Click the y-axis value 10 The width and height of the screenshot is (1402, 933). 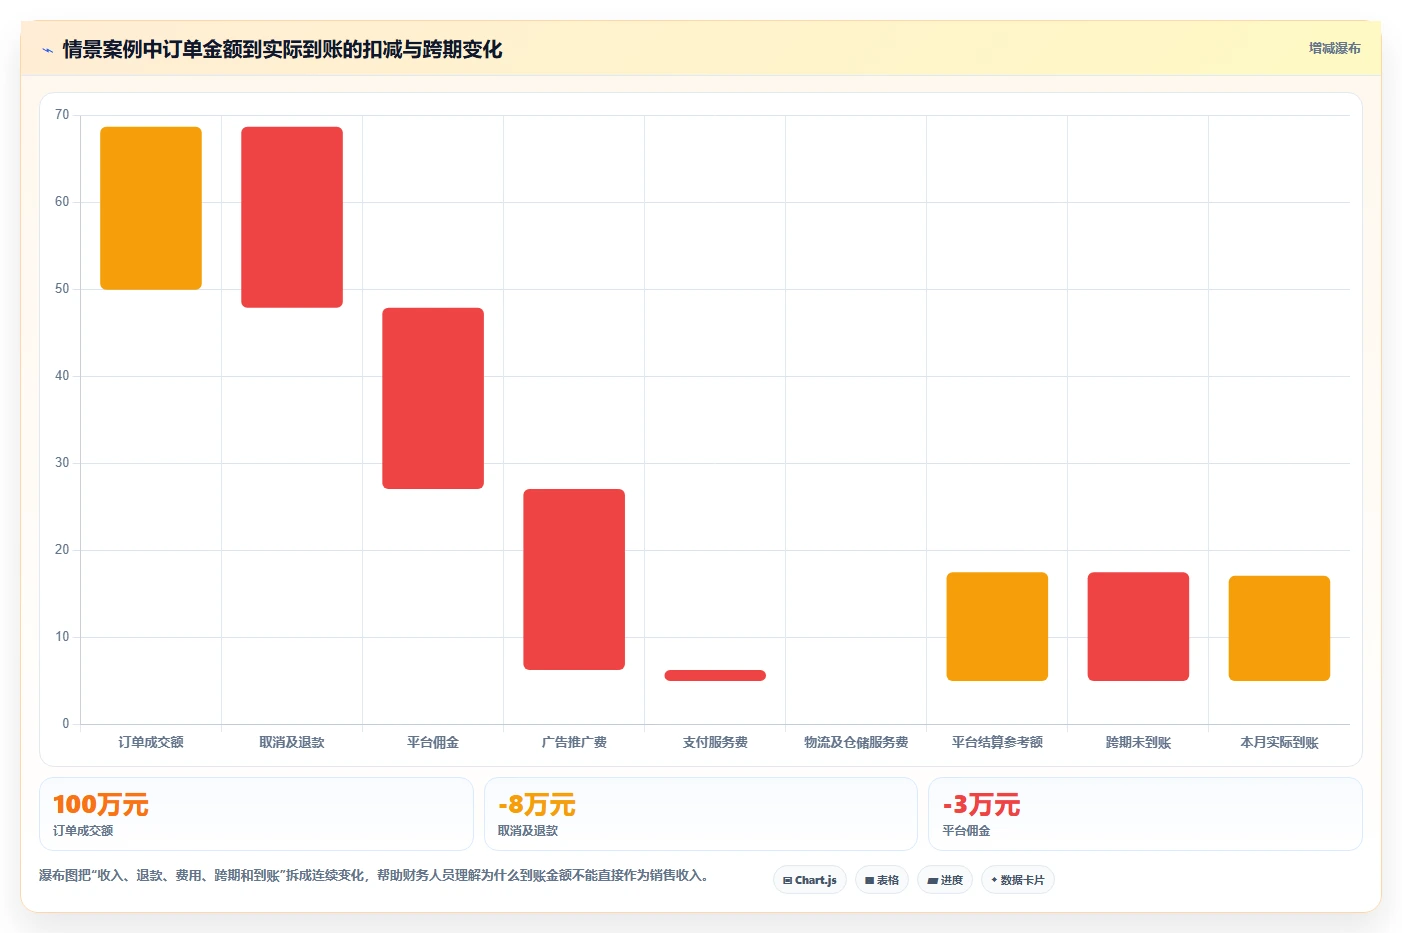pos(62,637)
